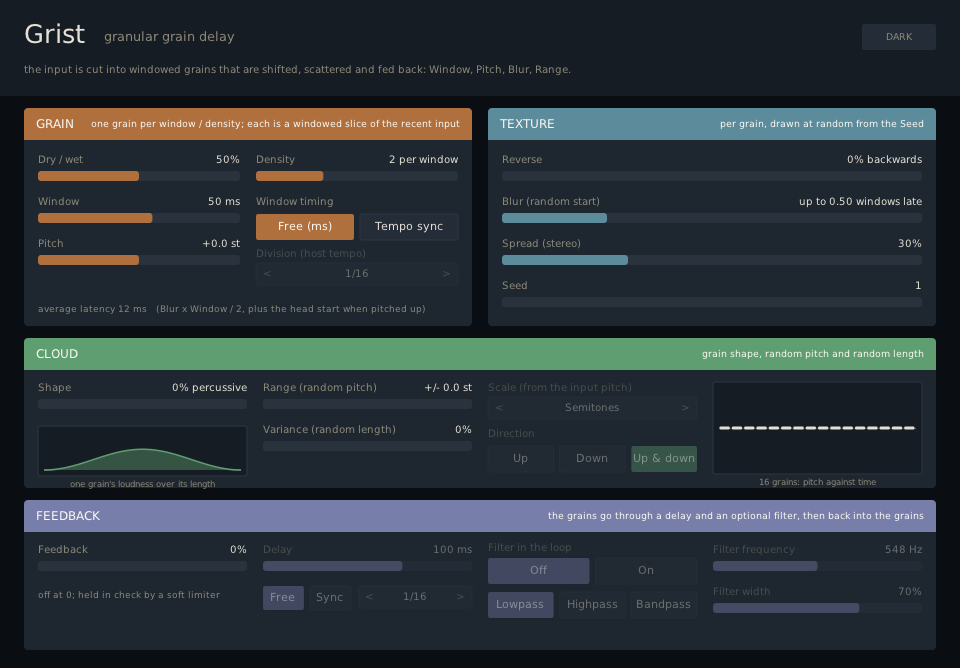Select the Up direction
Image resolution: width=960 pixels, height=668 pixels.
click(x=520, y=459)
